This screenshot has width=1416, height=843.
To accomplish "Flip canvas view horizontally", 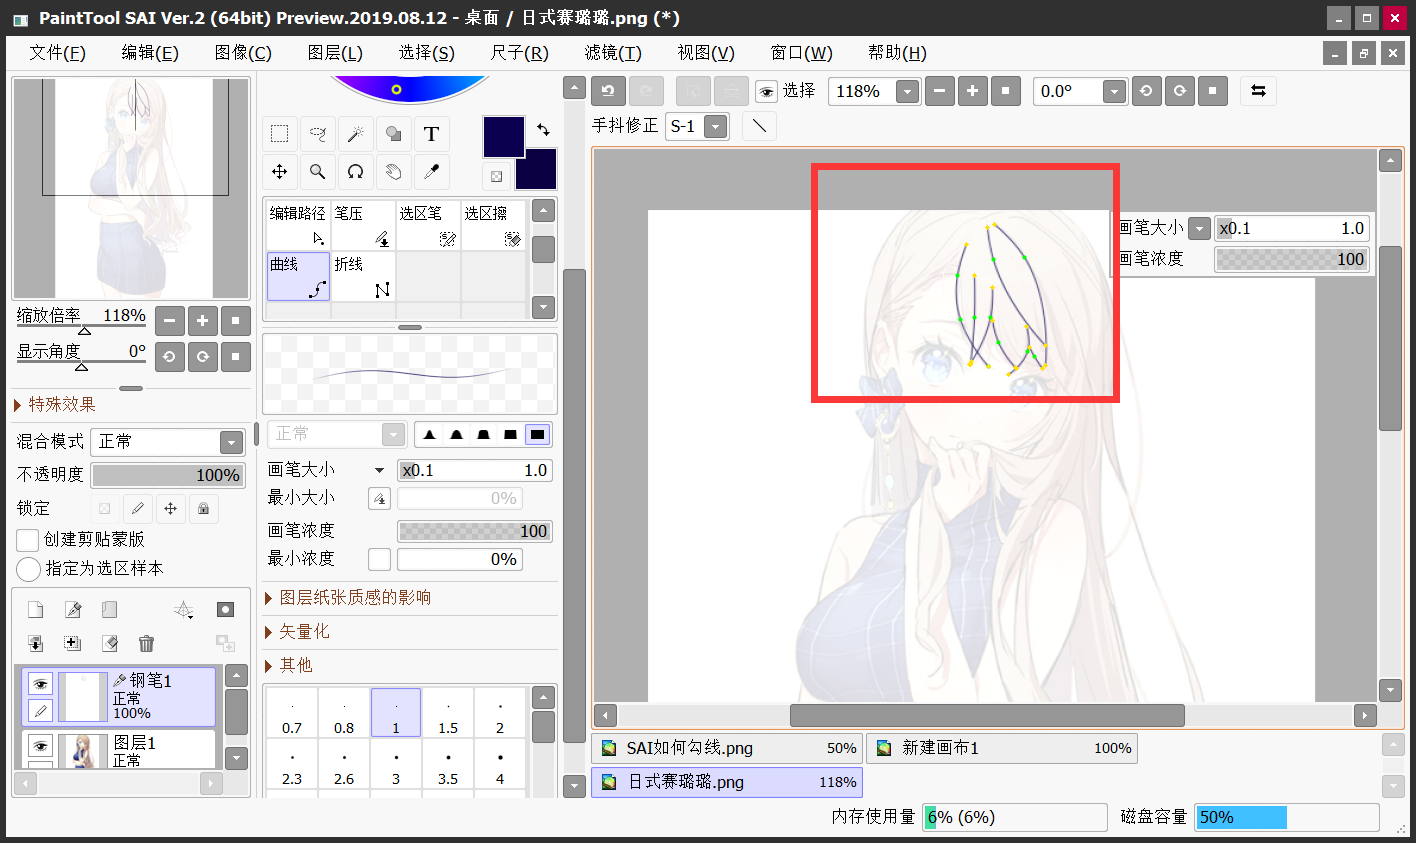I will pos(1258,91).
